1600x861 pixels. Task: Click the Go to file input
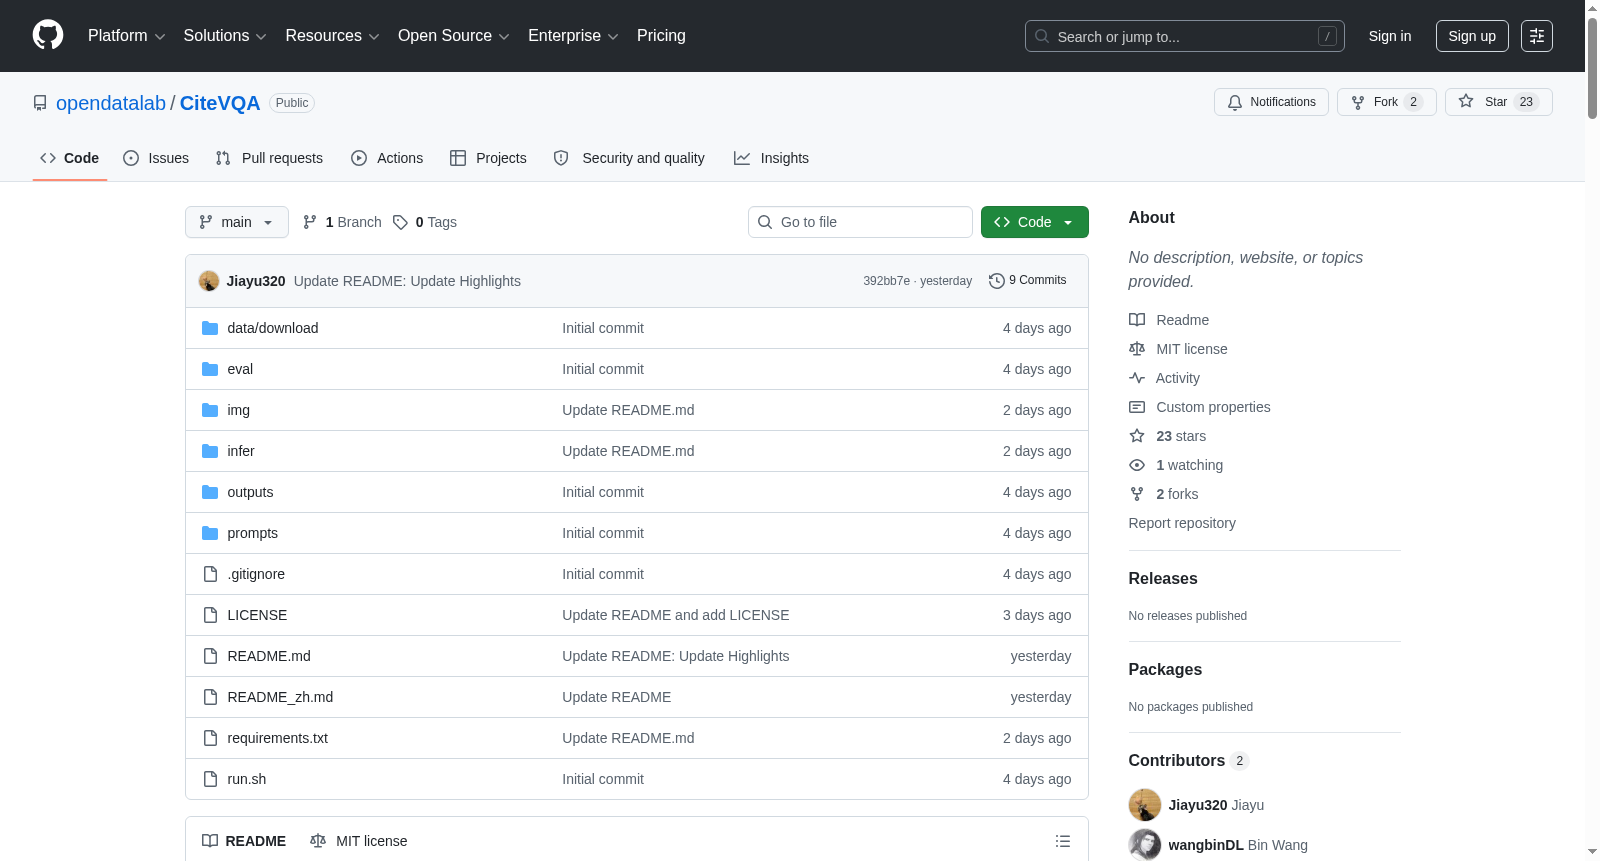tap(860, 222)
